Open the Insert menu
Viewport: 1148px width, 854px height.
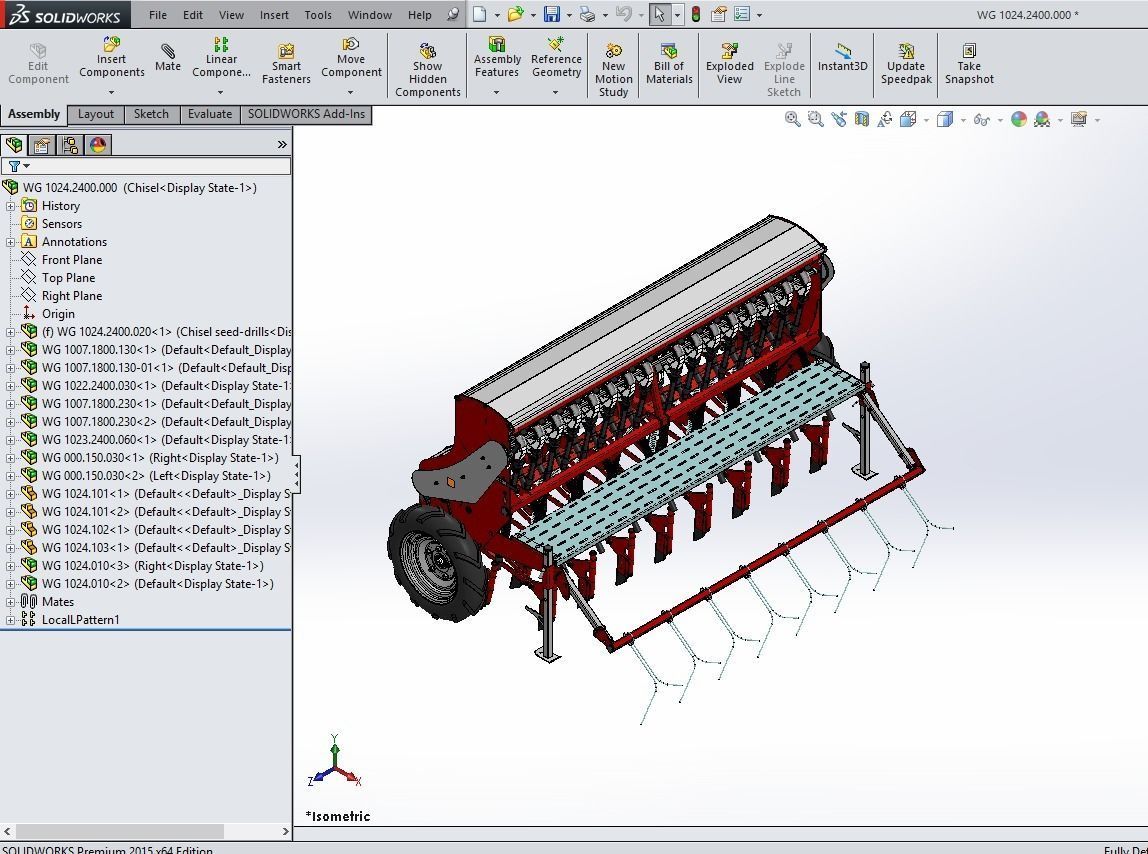click(274, 15)
